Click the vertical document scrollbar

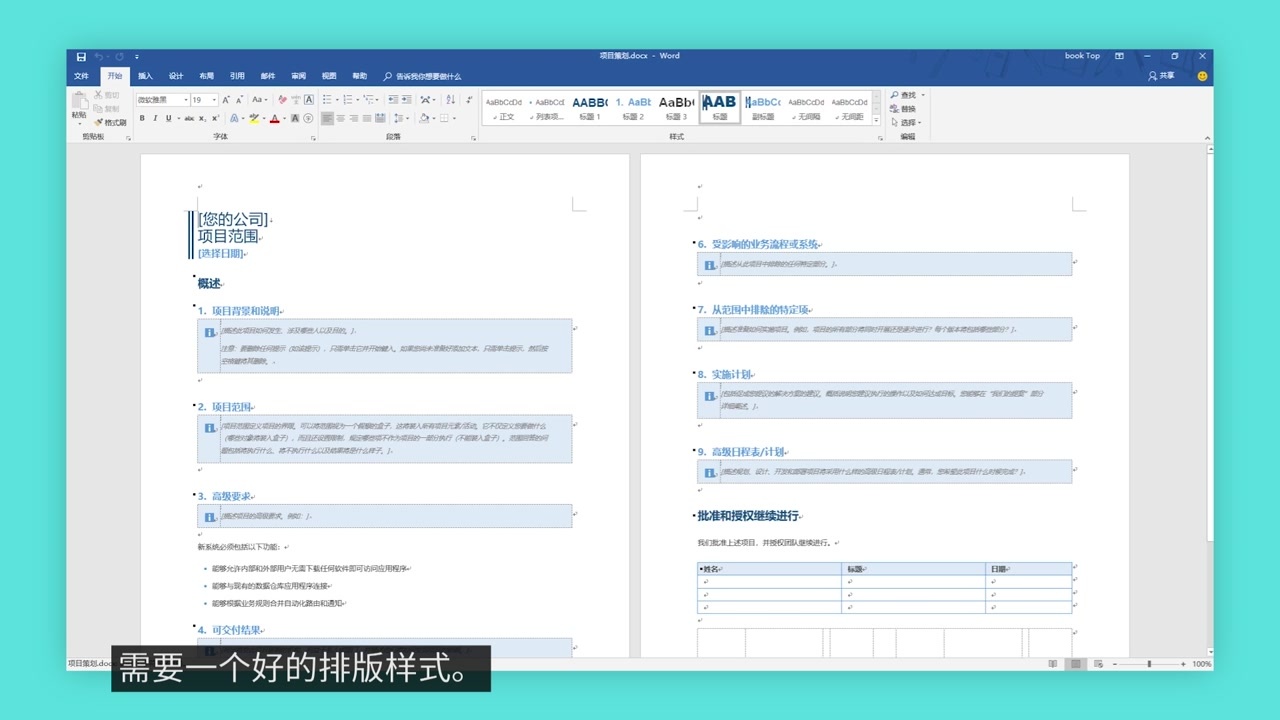click(x=1208, y=400)
